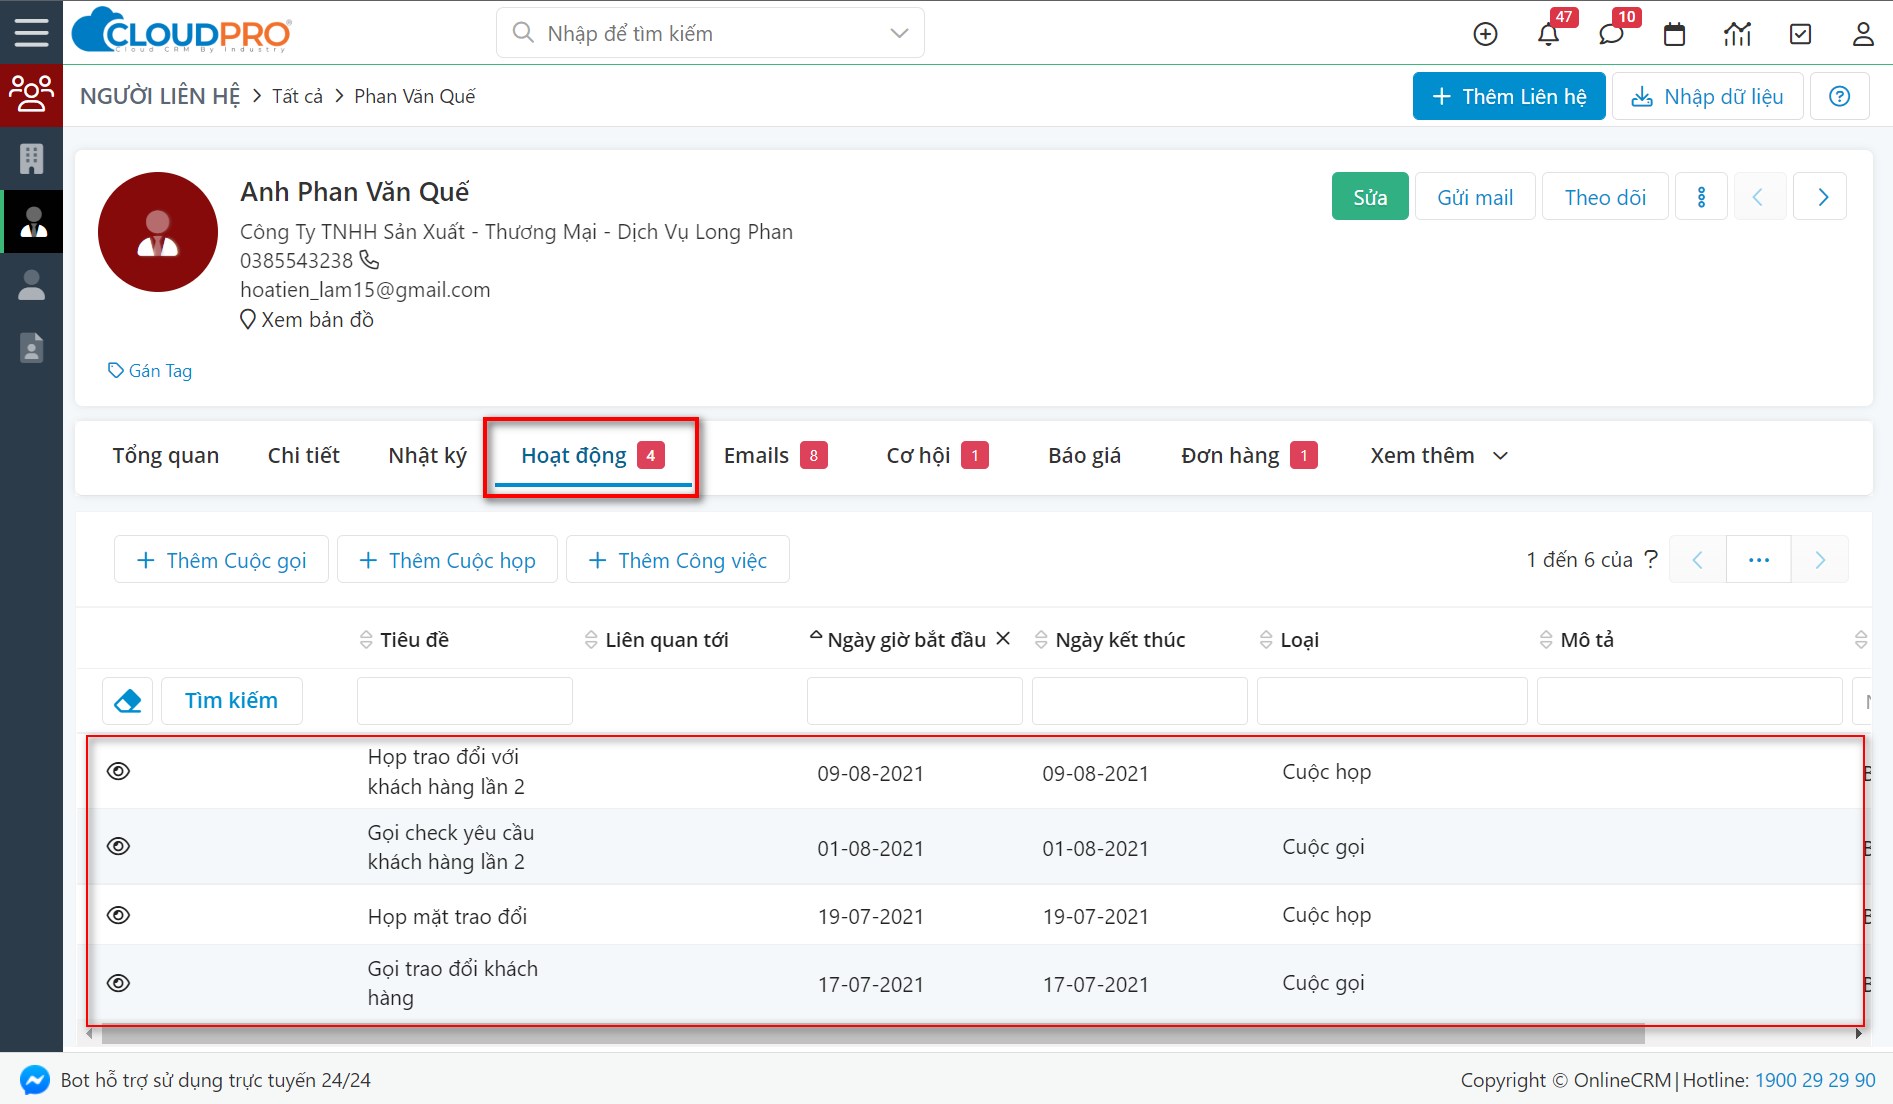Remove sort on Ngày giờ bắt đầu
Screen dimensions: 1893x1104
1003,638
